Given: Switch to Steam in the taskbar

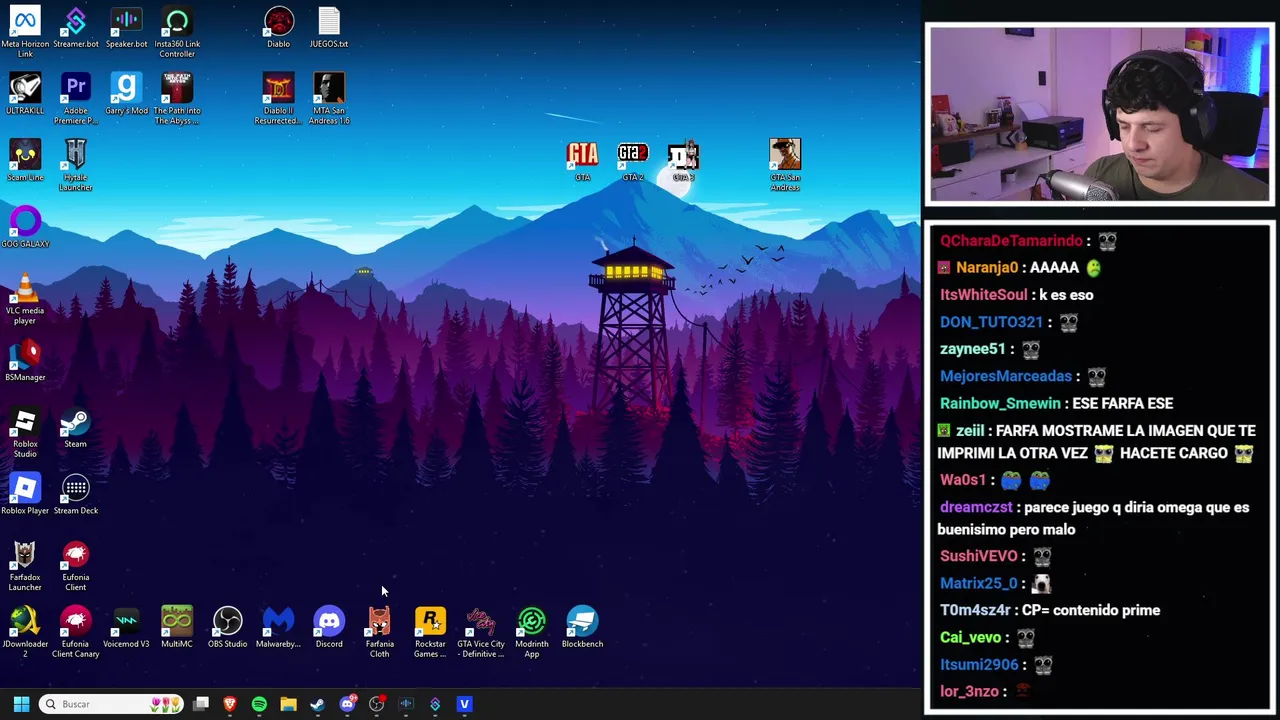Looking at the screenshot, I should tap(317, 704).
